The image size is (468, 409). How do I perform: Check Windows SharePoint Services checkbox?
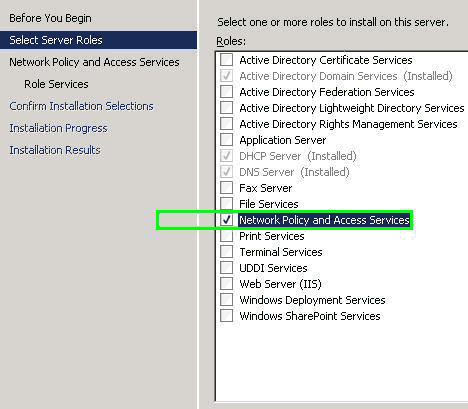pyautogui.click(x=226, y=316)
